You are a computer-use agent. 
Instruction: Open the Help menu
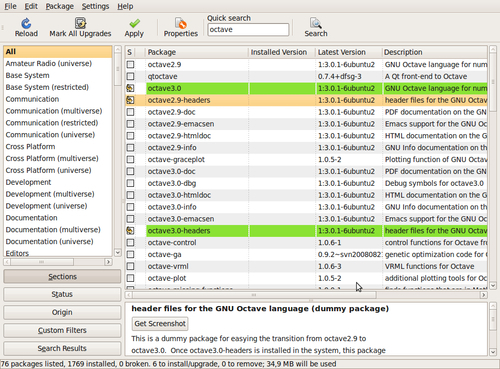click(125, 6)
